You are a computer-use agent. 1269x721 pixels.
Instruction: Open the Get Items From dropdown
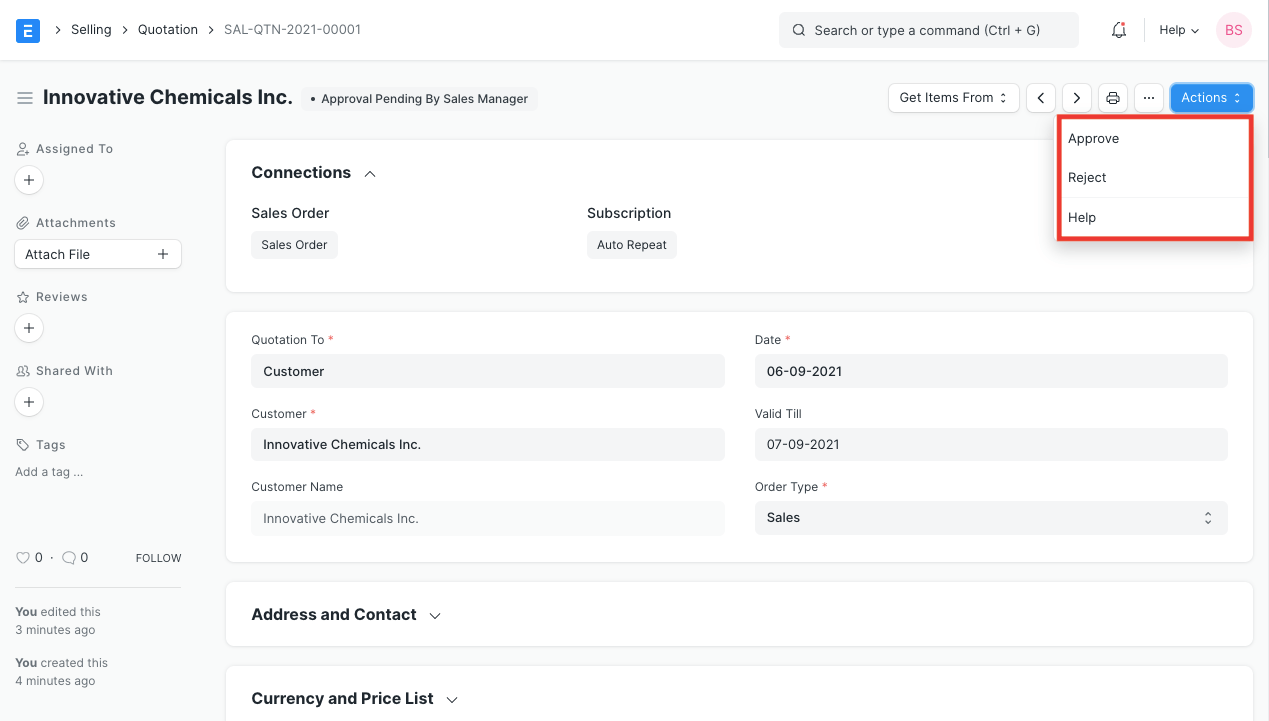(952, 97)
